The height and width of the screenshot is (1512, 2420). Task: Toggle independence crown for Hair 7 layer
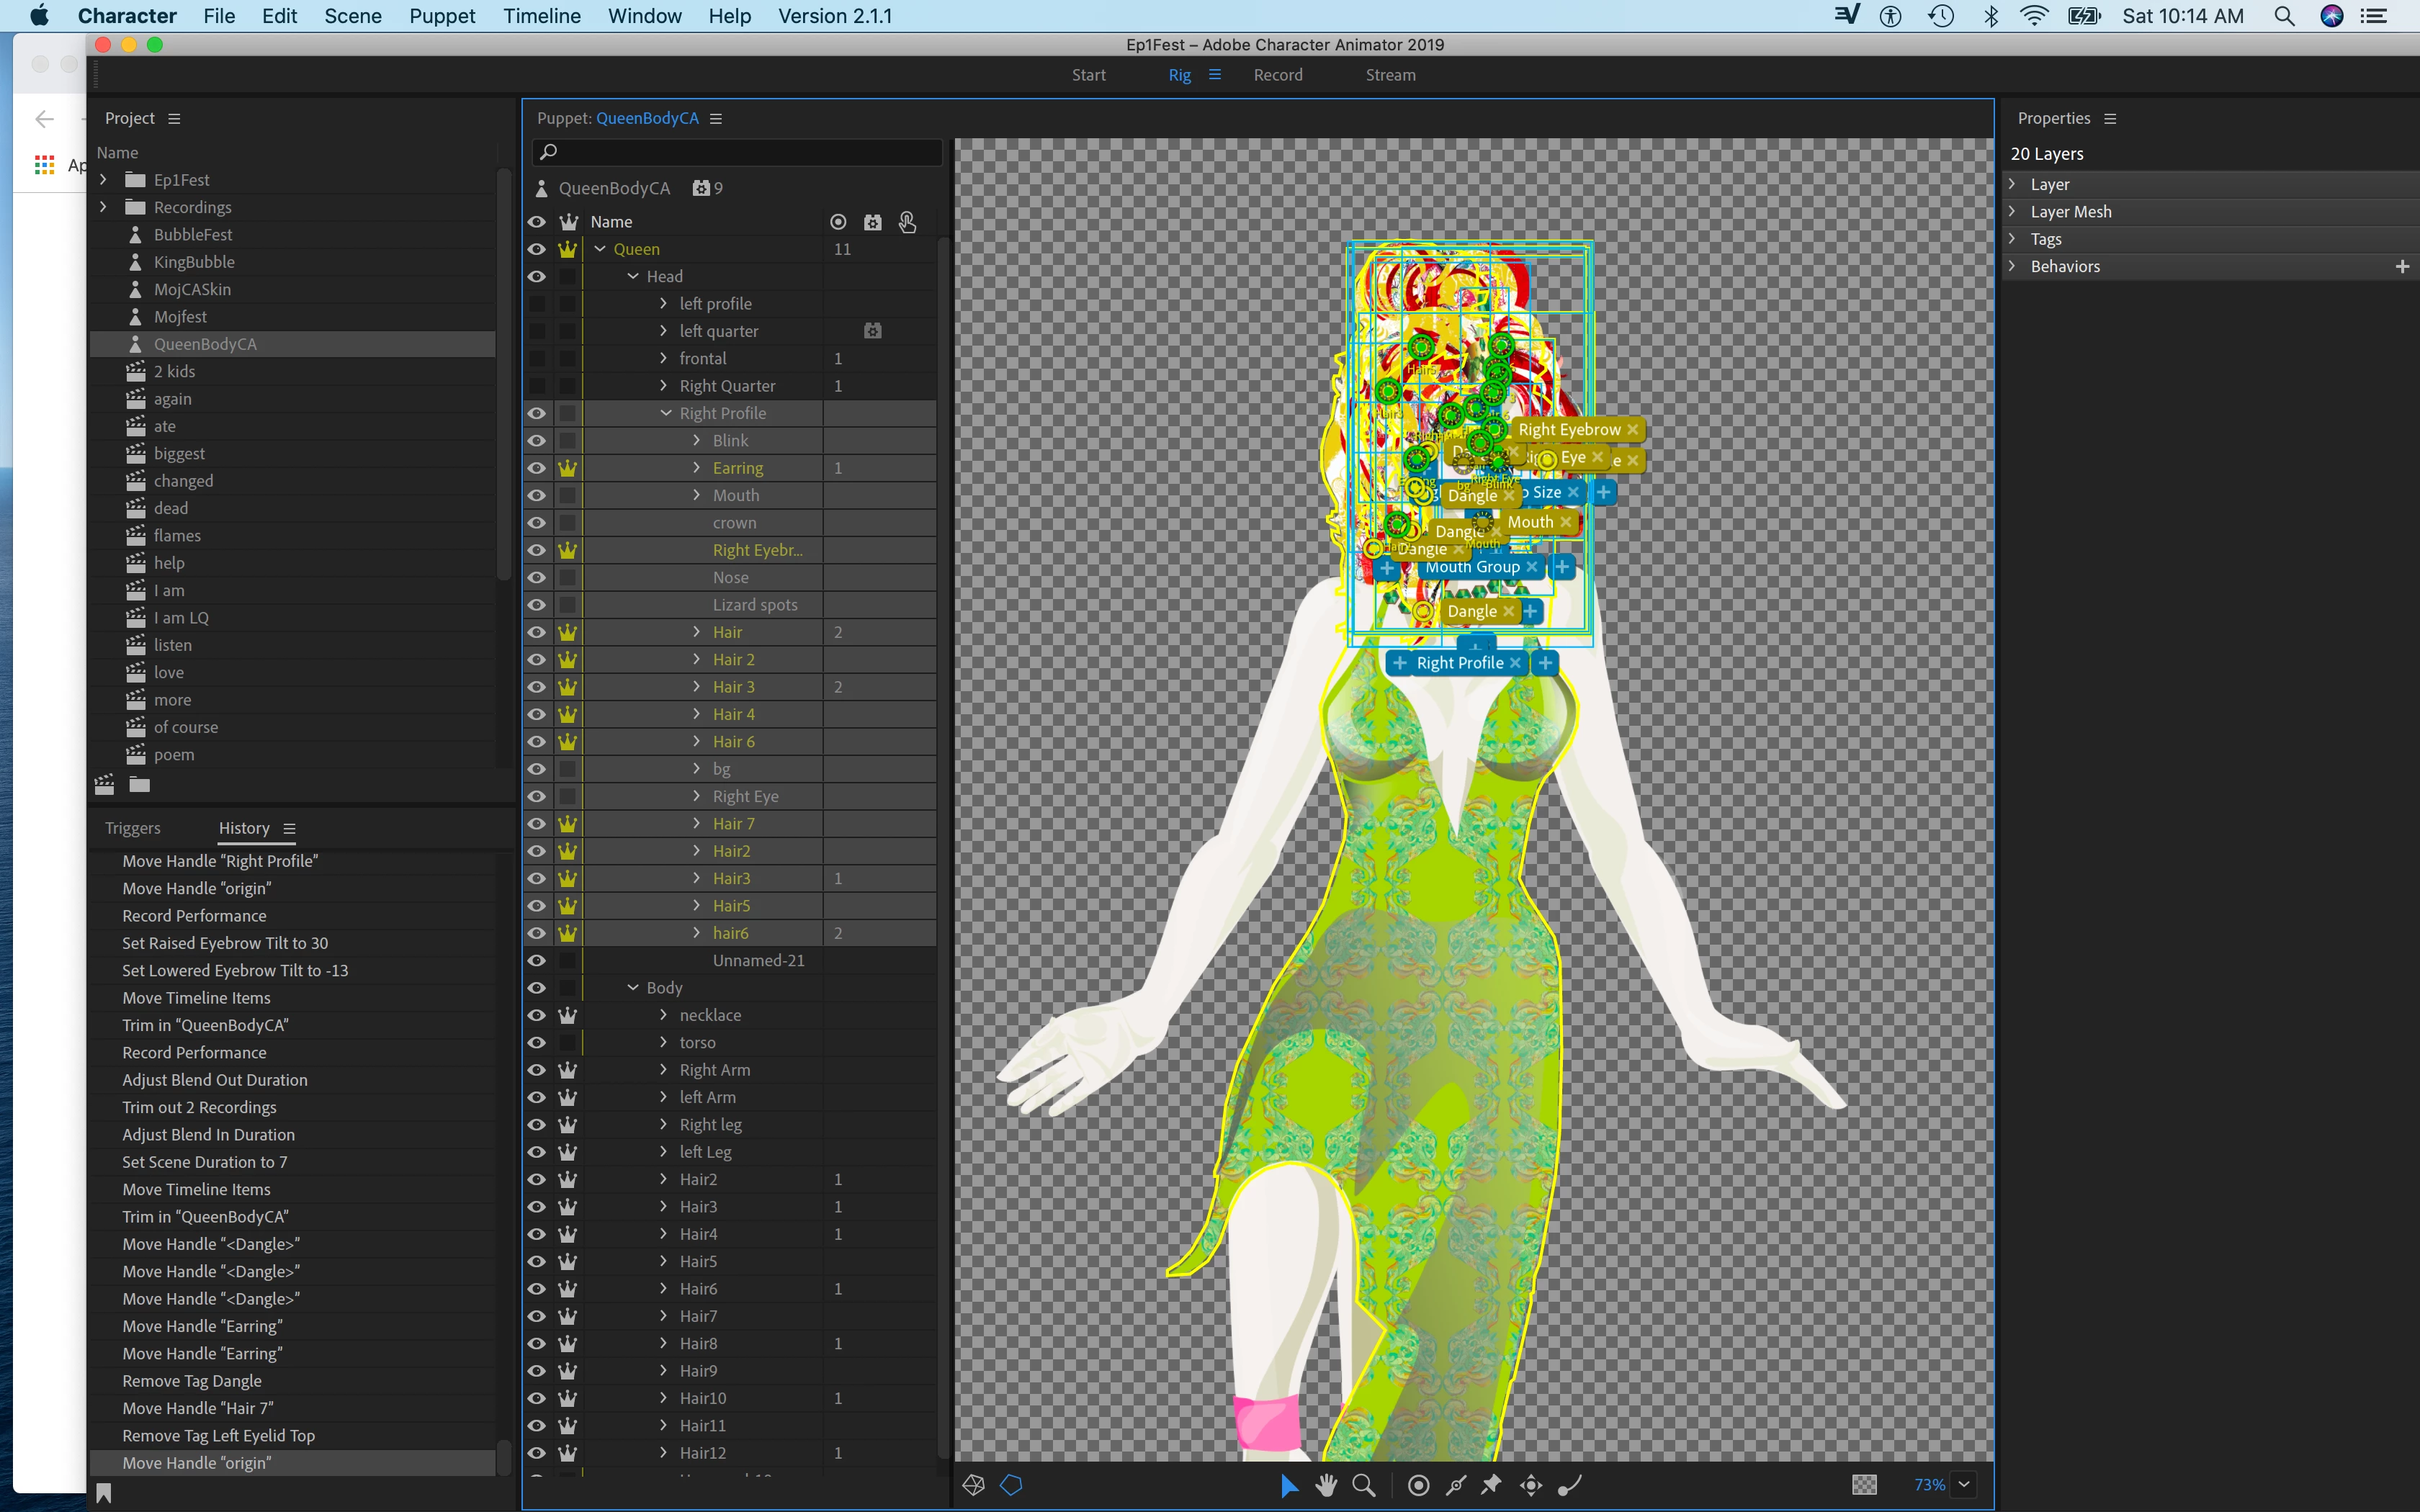pos(567,824)
